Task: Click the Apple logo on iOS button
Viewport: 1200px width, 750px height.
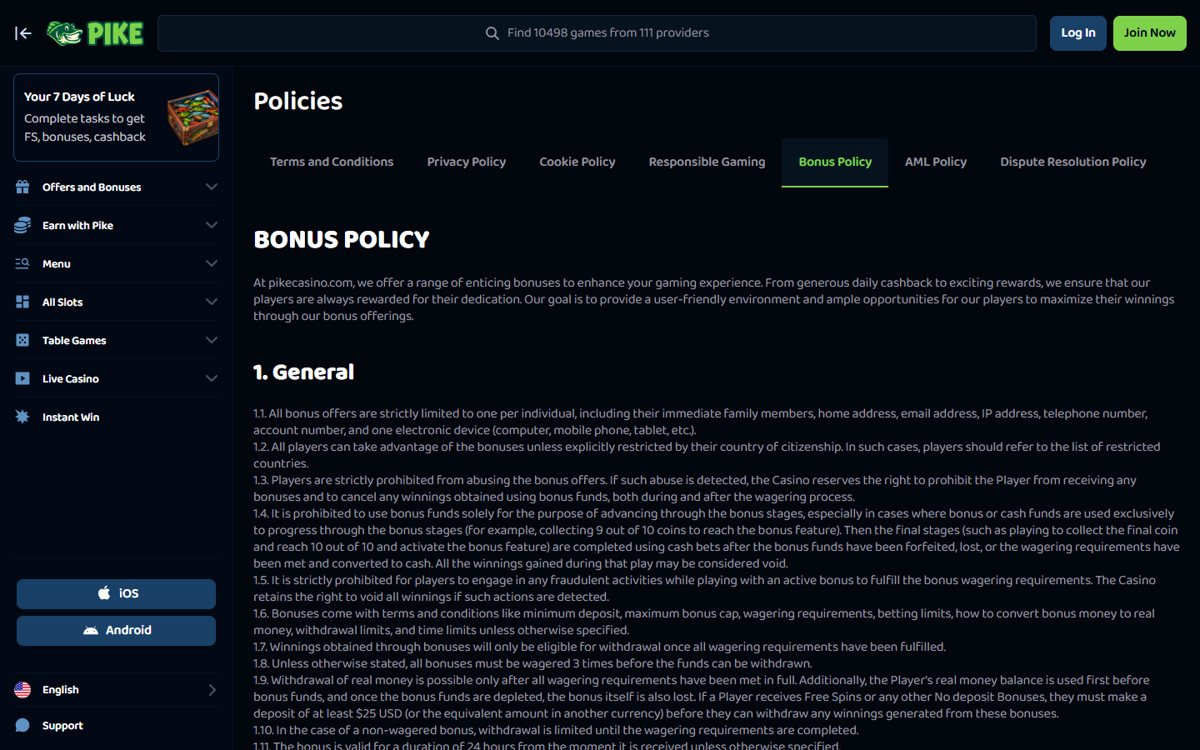Action: (103, 593)
